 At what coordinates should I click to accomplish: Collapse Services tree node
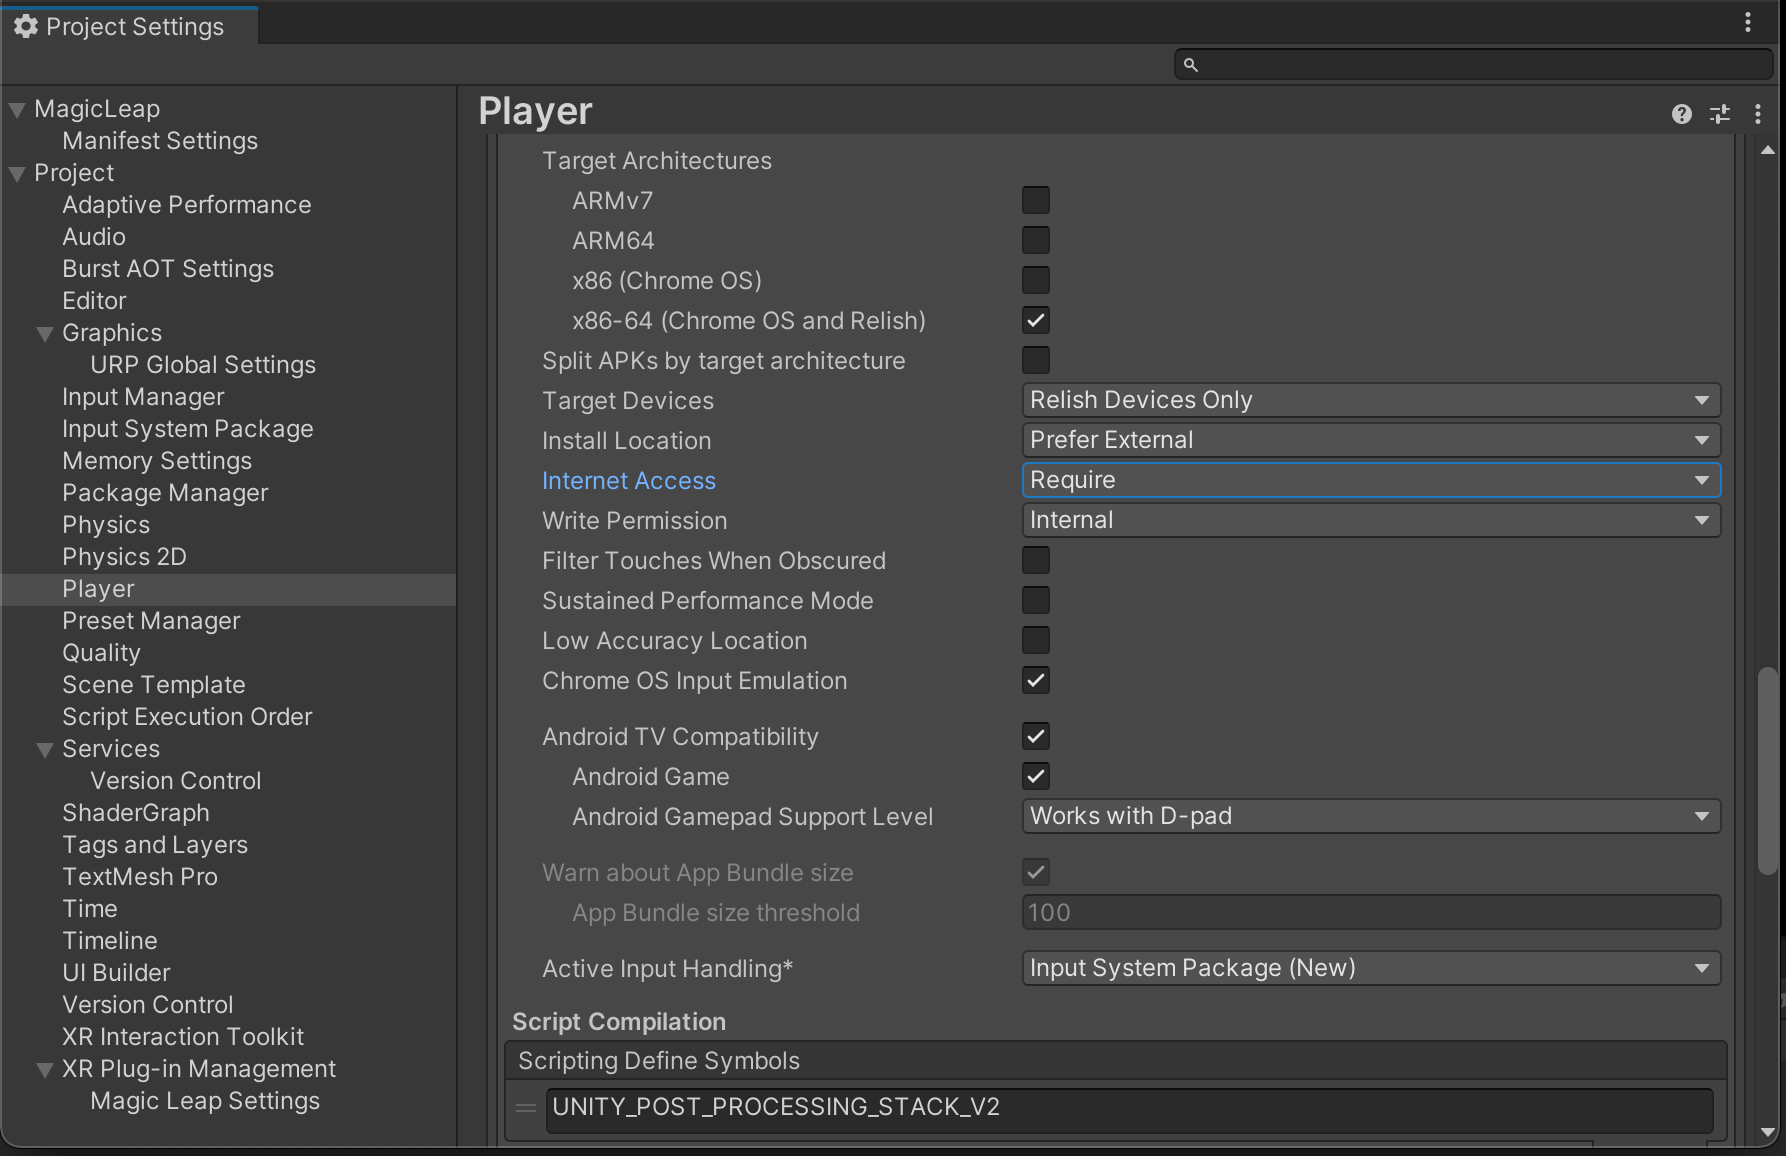pyautogui.click(x=45, y=749)
